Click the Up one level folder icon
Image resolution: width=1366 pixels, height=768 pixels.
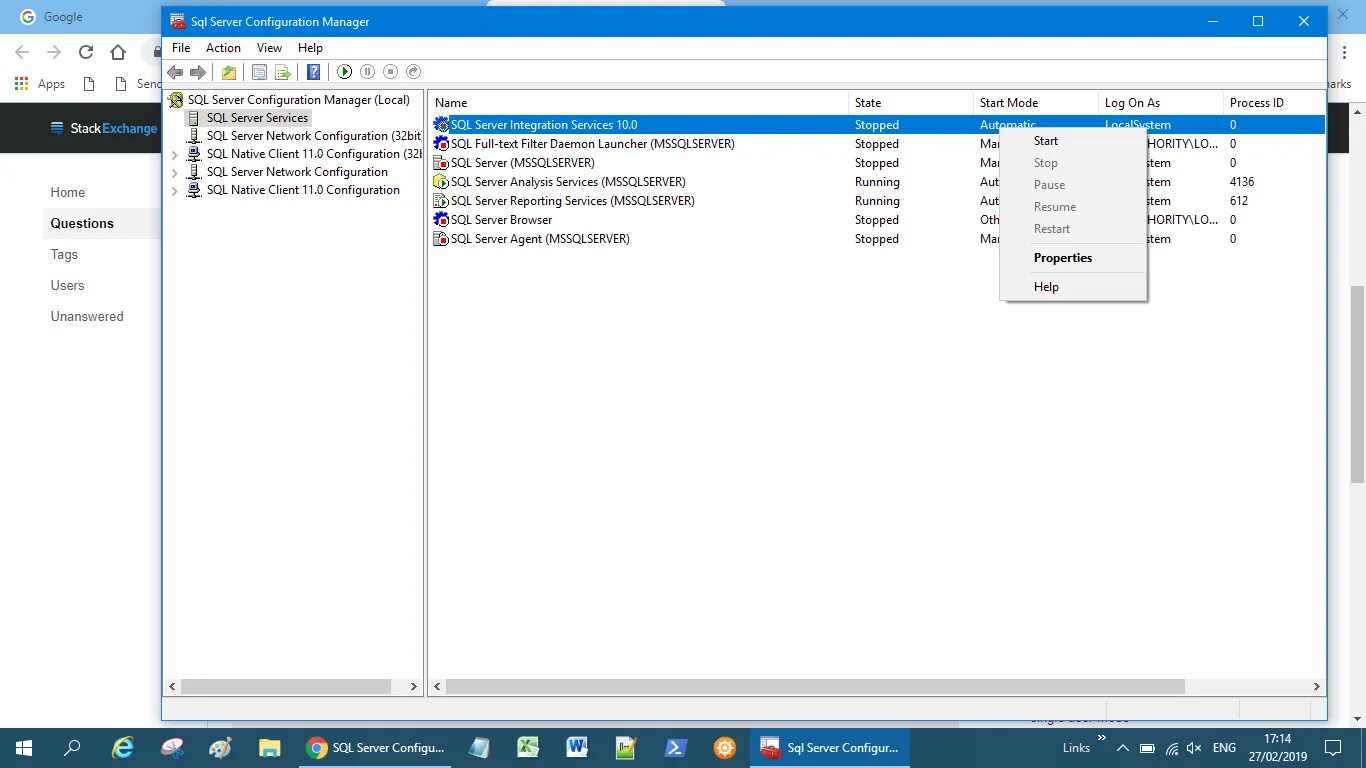229,72
